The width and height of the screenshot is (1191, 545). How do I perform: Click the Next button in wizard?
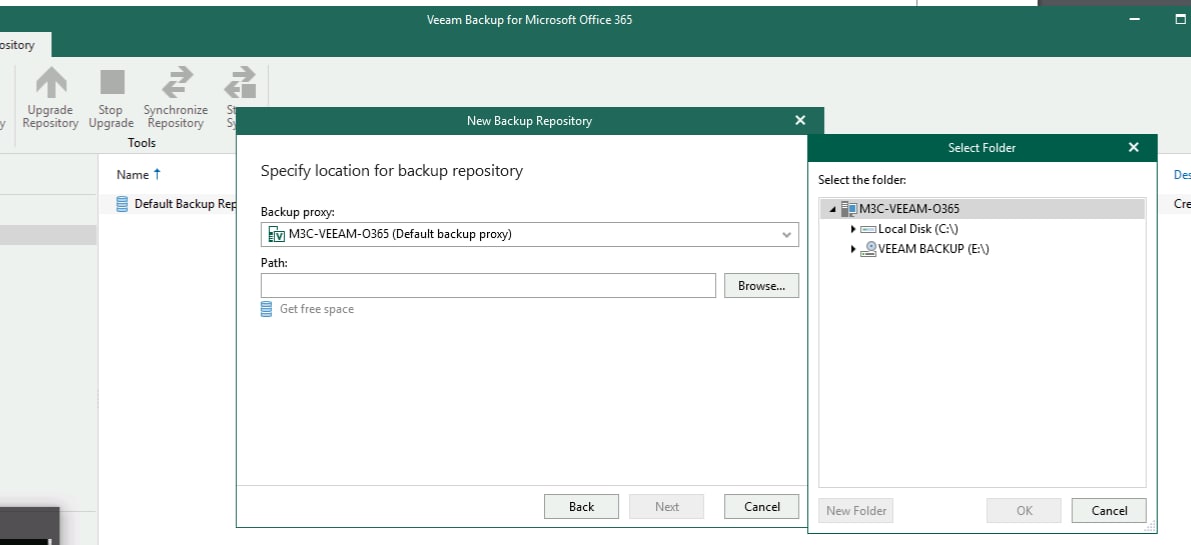tap(666, 506)
